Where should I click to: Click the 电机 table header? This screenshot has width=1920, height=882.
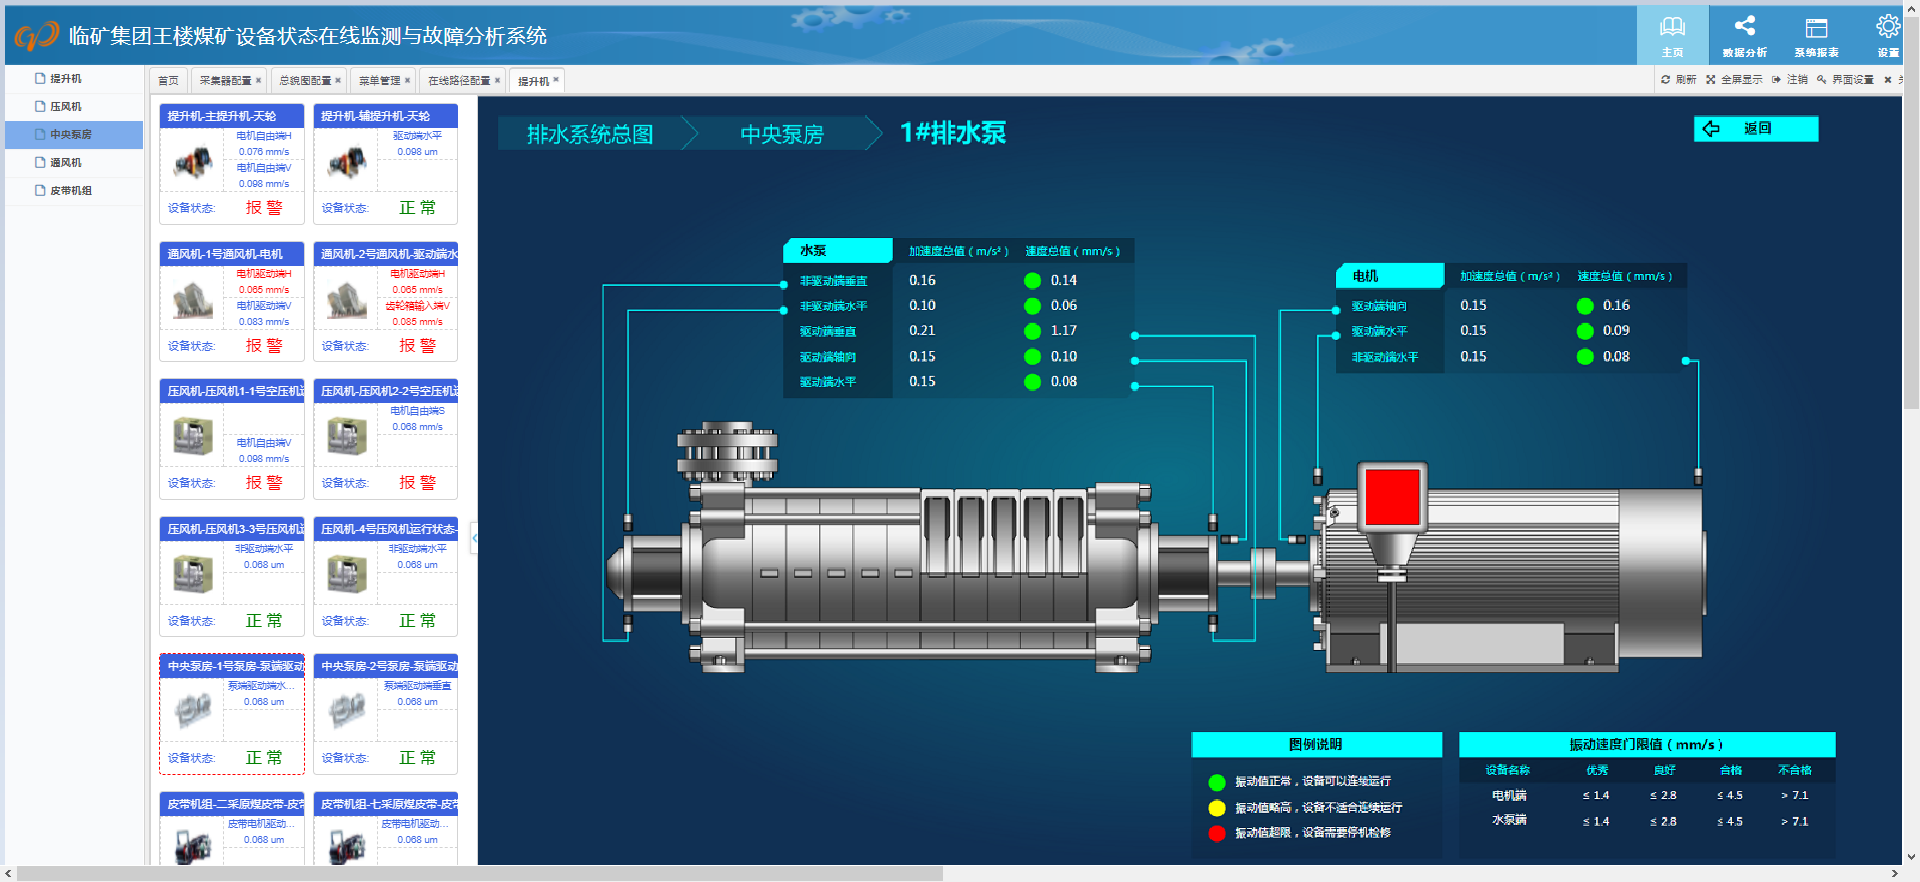click(x=1391, y=276)
